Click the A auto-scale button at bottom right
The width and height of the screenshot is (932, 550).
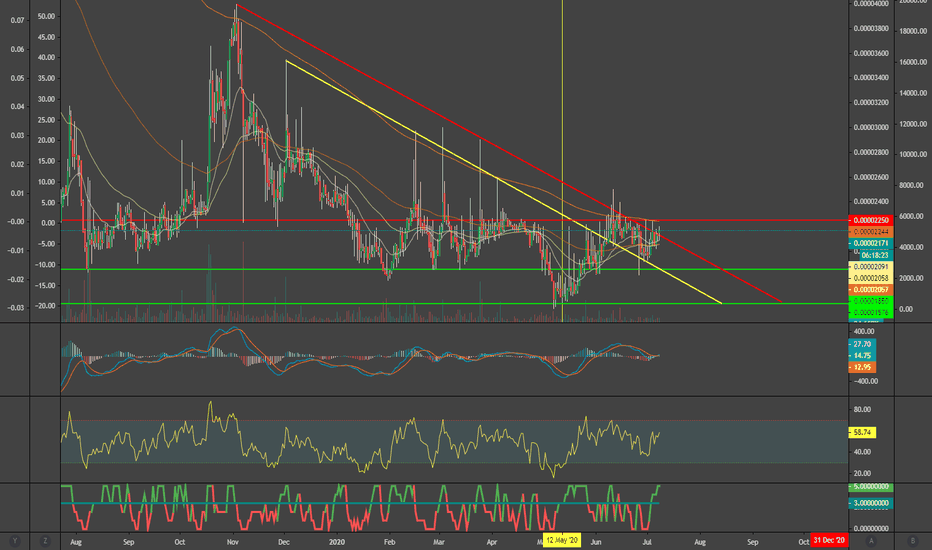coord(871,540)
